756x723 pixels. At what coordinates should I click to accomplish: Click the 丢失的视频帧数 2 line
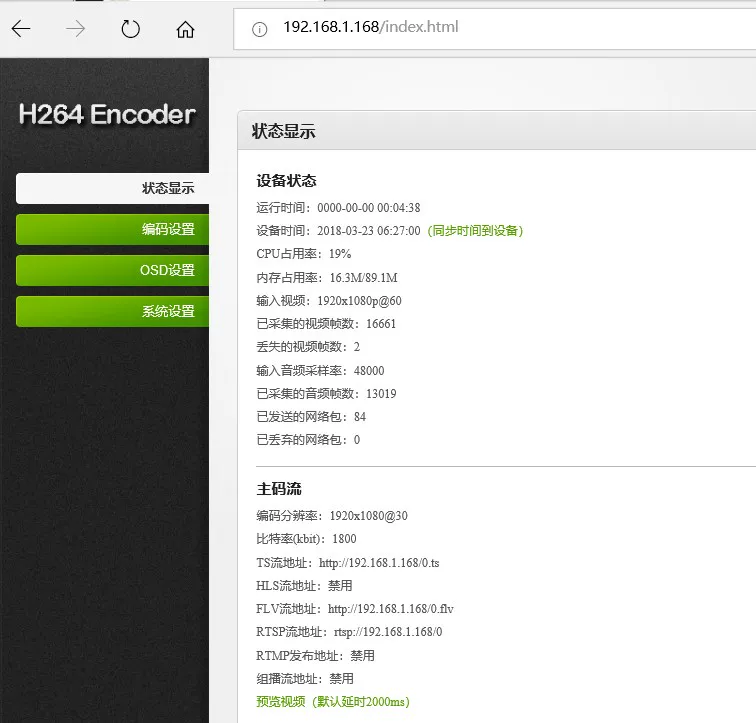coord(308,347)
